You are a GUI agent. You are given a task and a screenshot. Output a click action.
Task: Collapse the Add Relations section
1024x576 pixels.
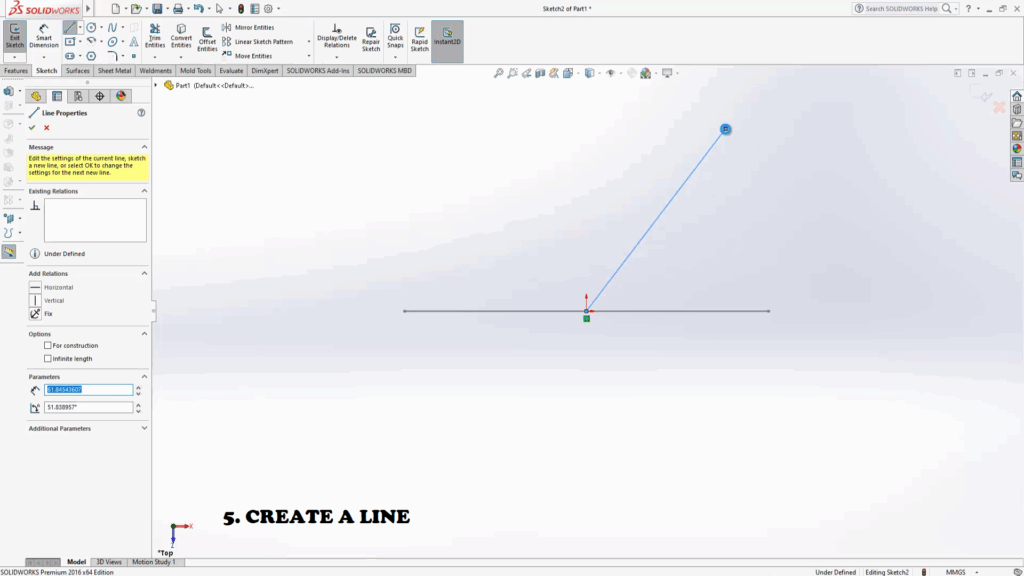(x=144, y=273)
